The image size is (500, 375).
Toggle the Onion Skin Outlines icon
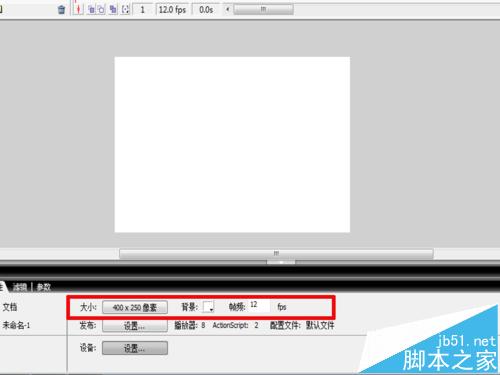point(101,9)
